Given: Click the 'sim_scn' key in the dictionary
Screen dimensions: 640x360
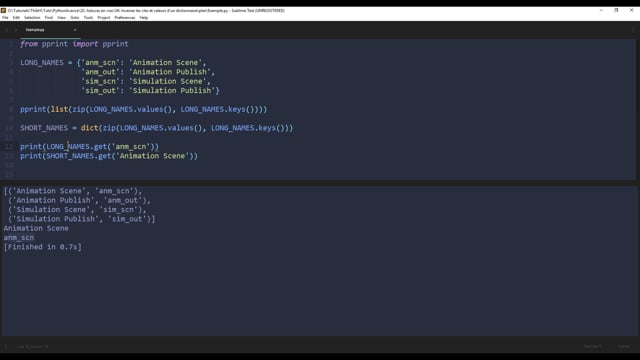Looking at the screenshot, I should [100, 81].
